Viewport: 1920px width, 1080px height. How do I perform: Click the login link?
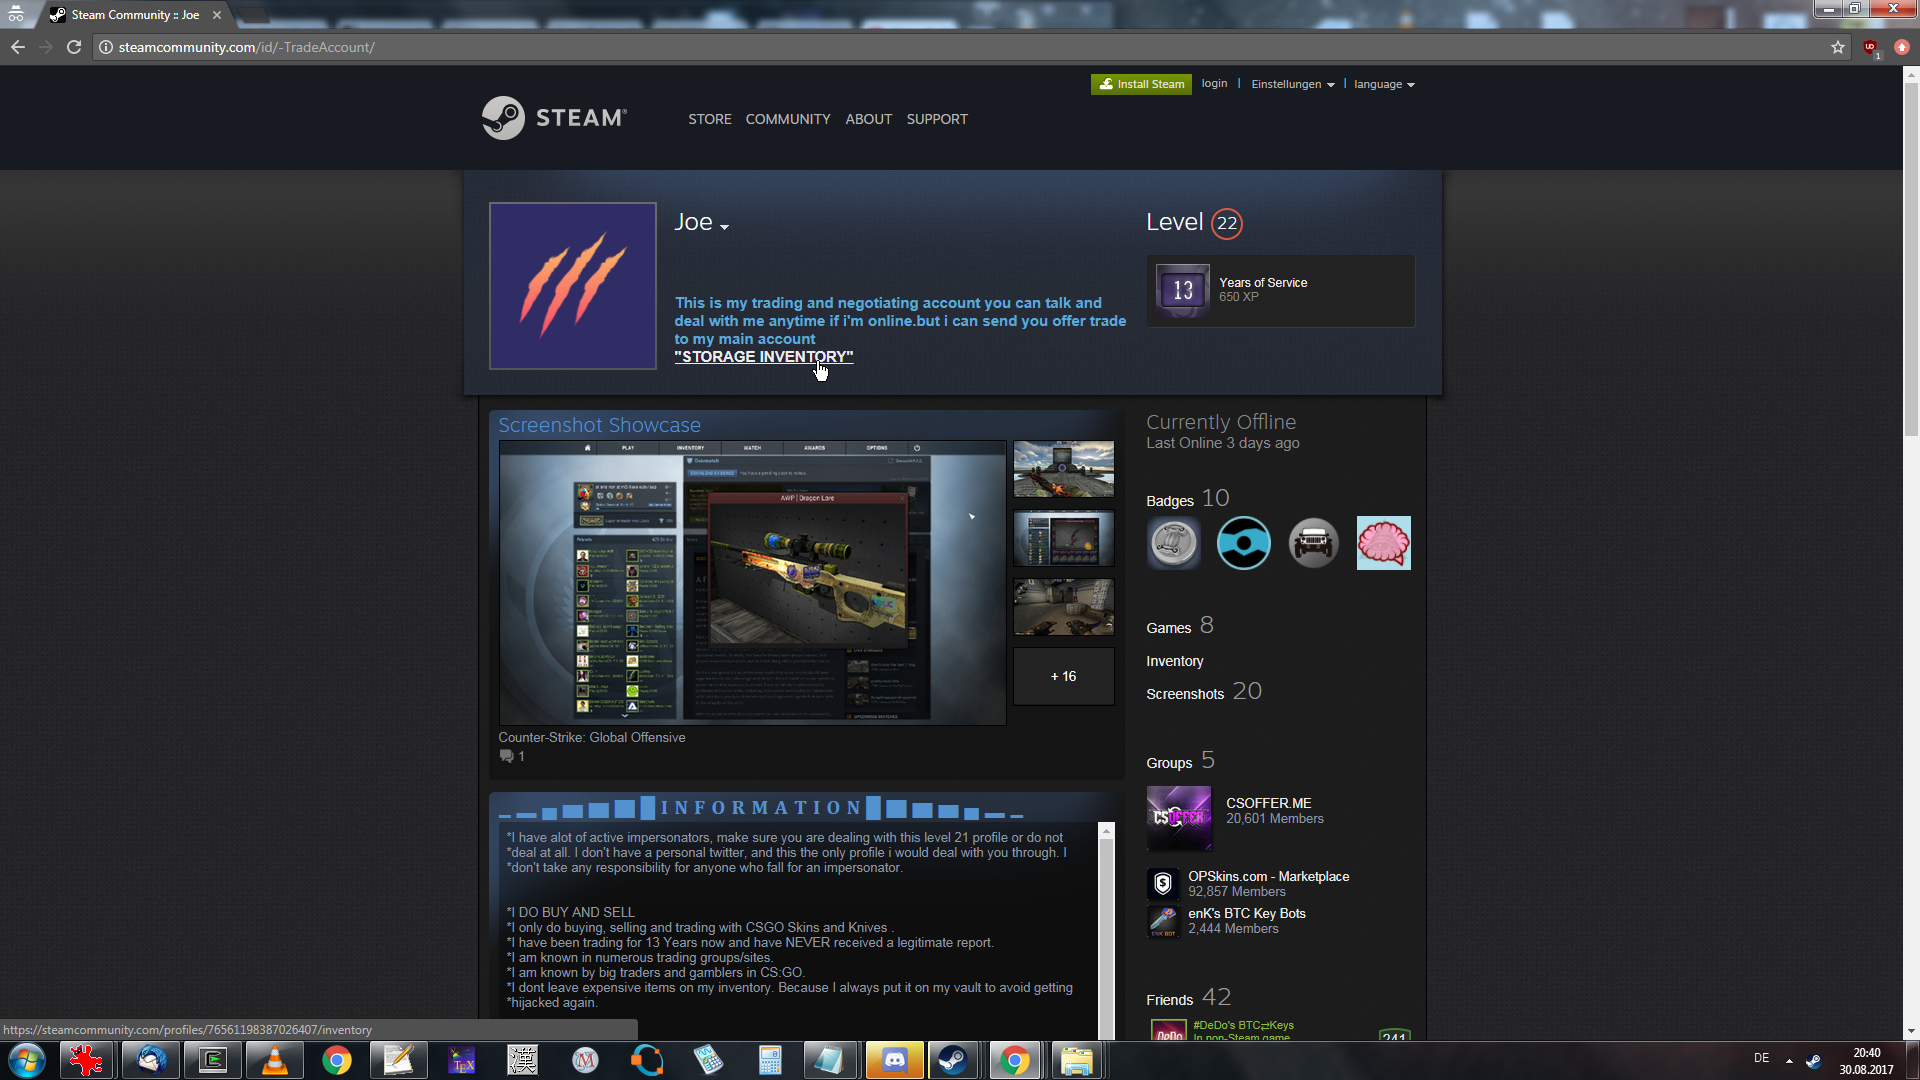point(1214,84)
